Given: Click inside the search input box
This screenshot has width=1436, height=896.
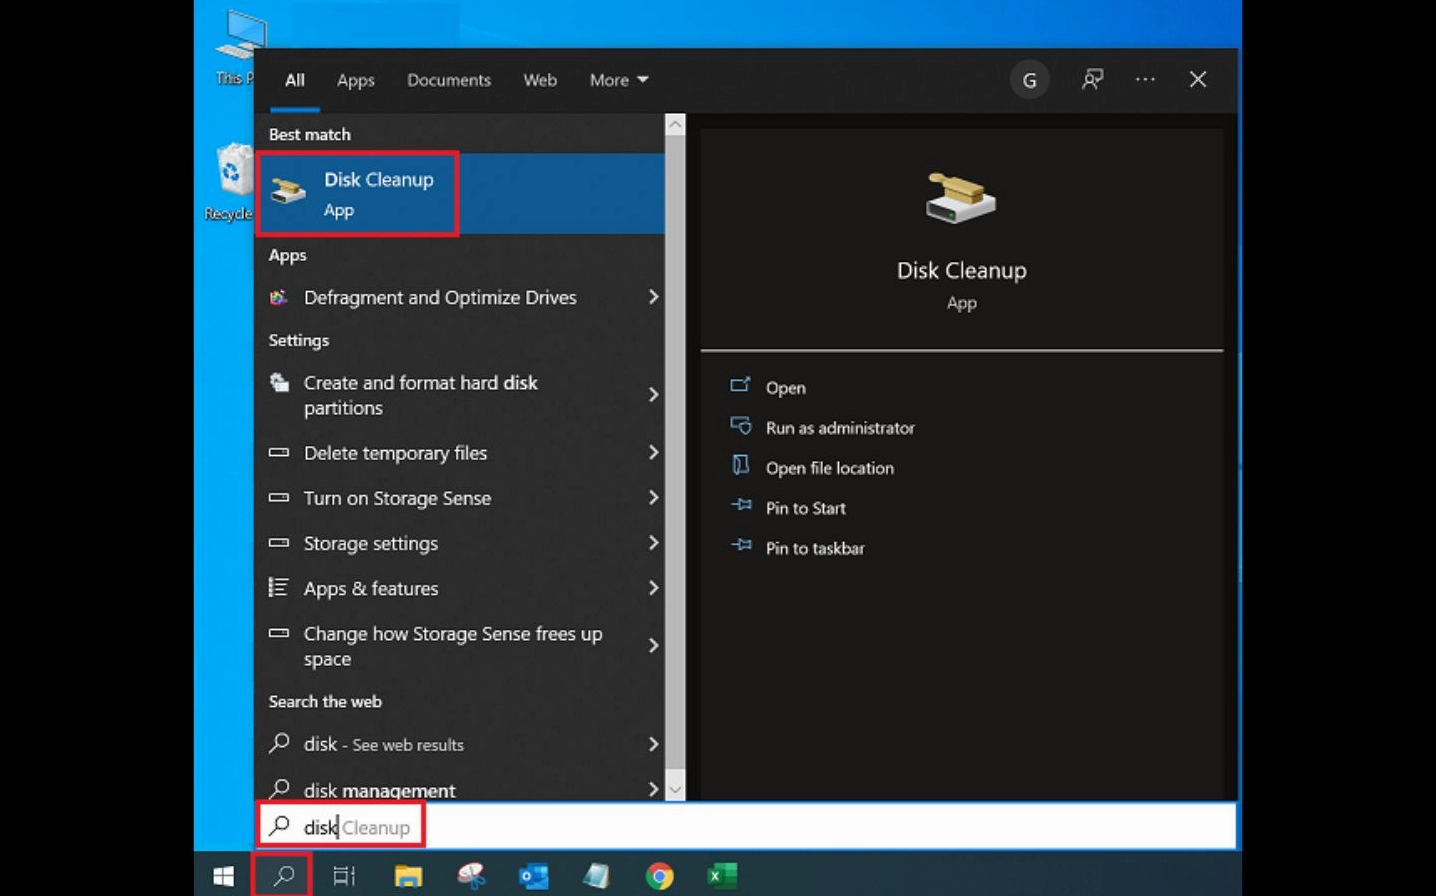Looking at the screenshot, I should pyautogui.click(x=700, y=826).
